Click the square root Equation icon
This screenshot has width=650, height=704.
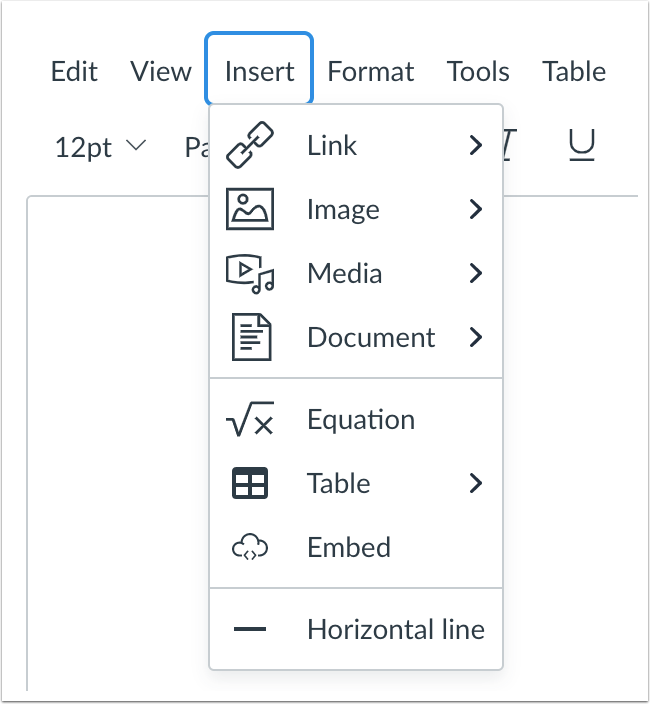click(250, 421)
